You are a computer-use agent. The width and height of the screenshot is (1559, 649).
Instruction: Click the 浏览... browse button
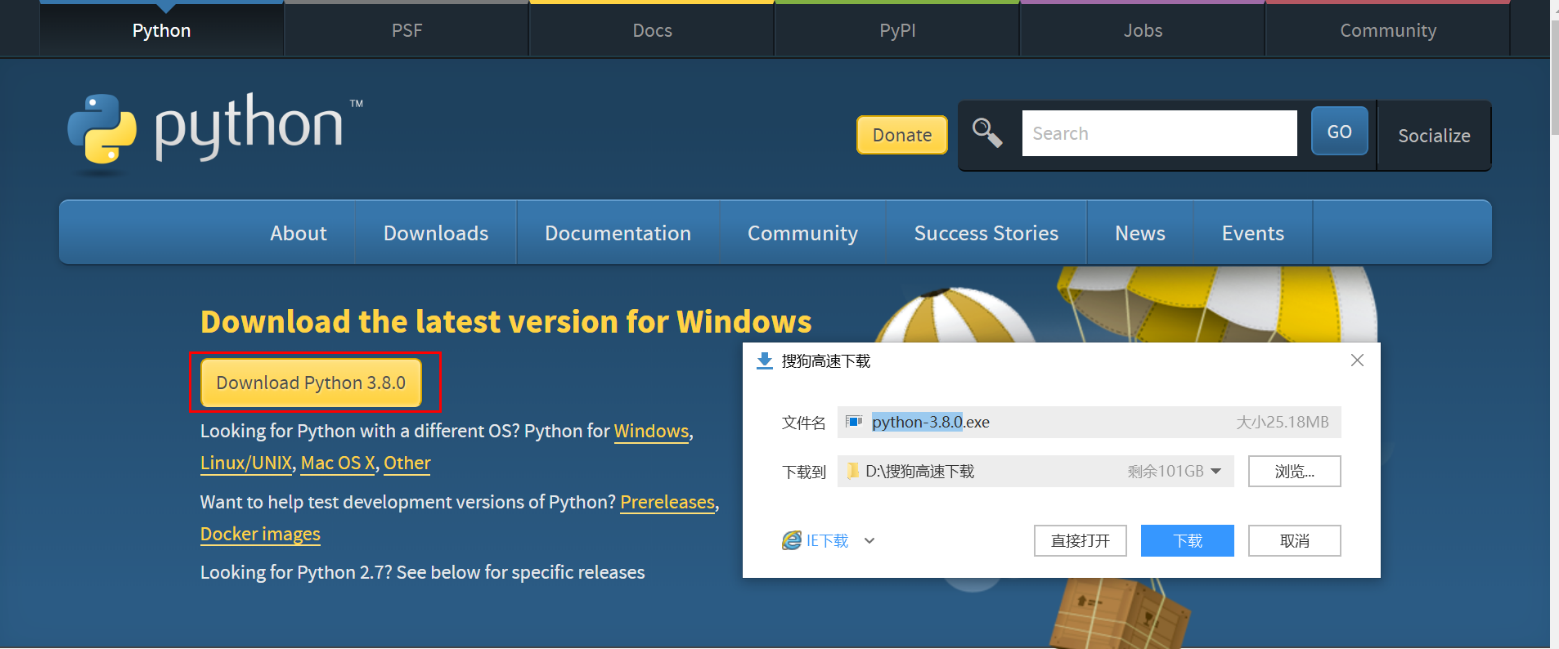(x=1294, y=471)
